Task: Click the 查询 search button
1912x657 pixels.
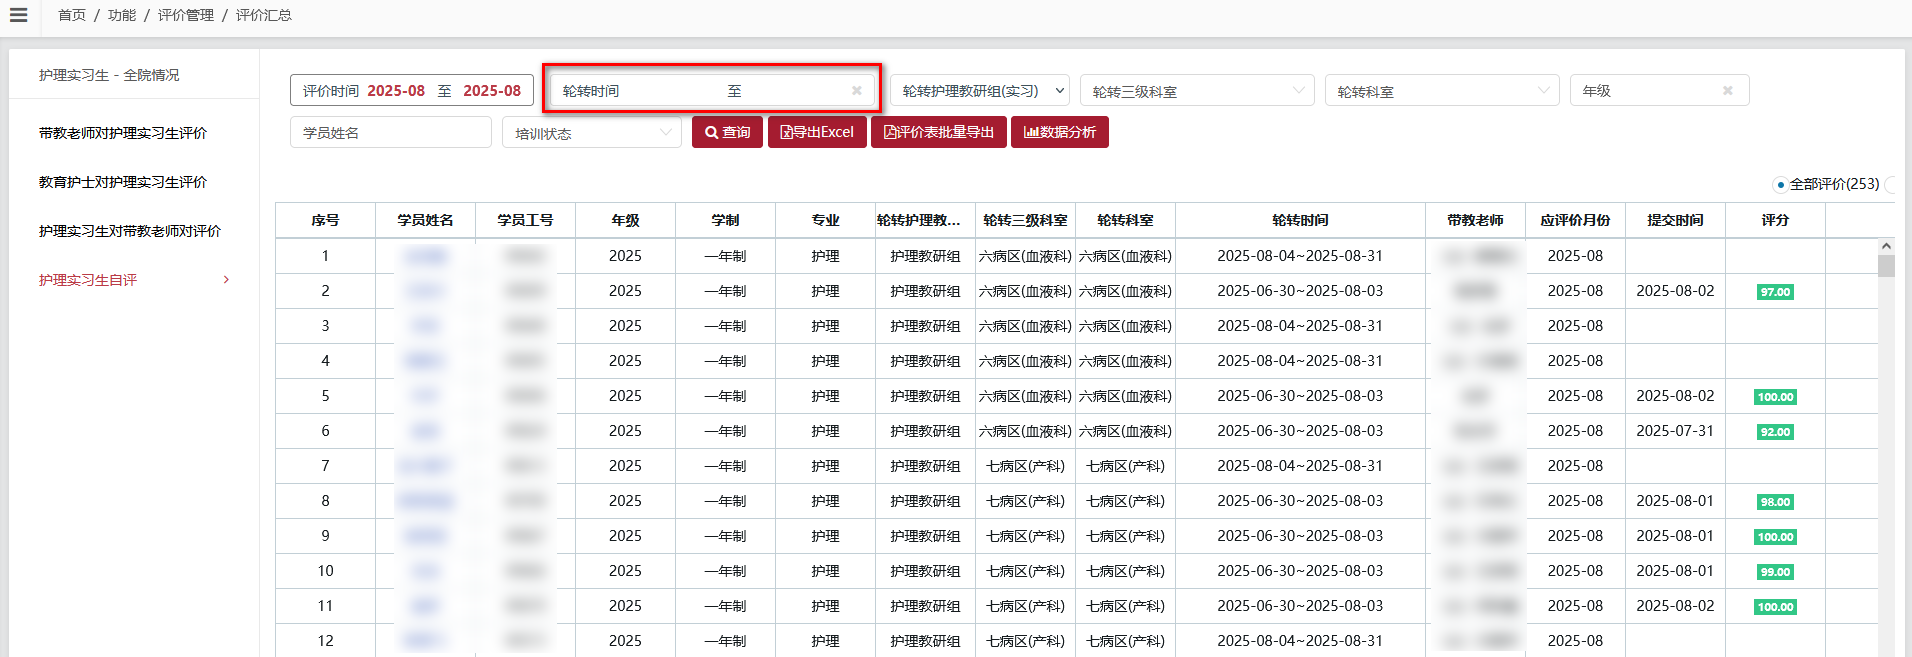Action: [x=728, y=132]
